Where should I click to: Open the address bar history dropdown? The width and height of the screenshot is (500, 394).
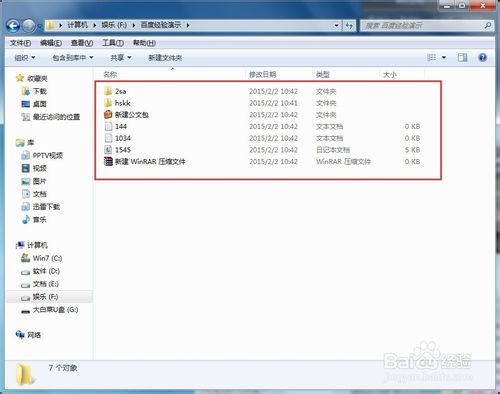(337, 26)
